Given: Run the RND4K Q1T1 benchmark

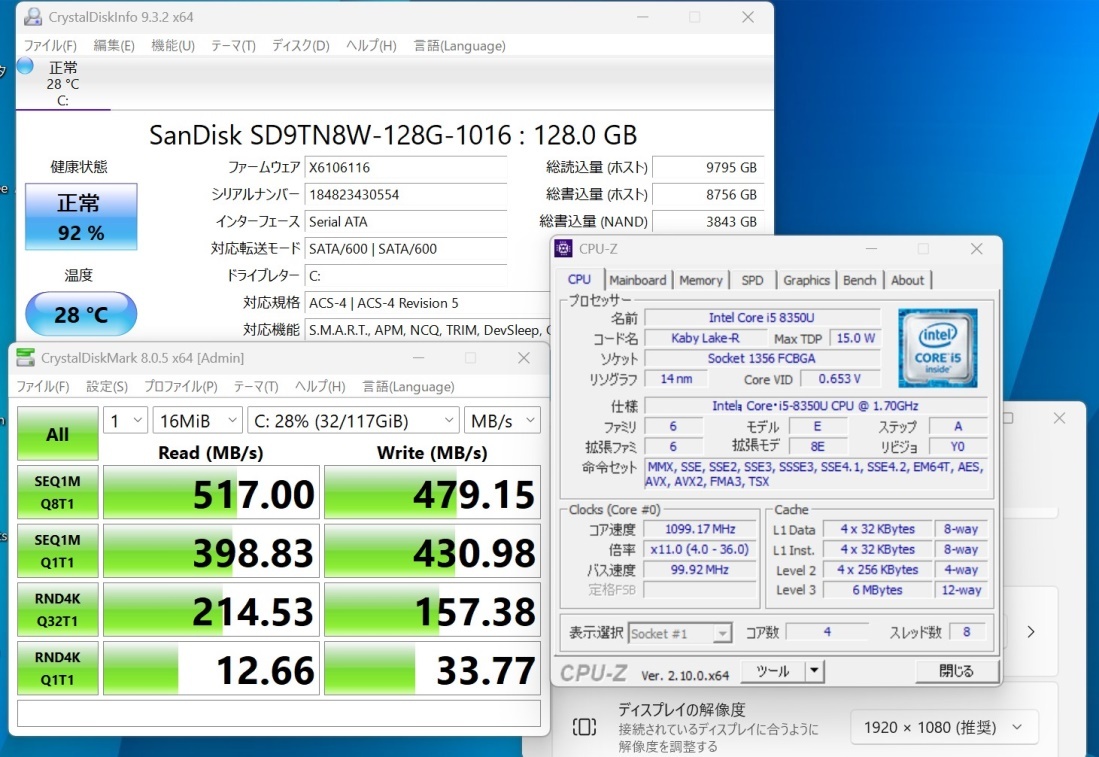Looking at the screenshot, I should pyautogui.click(x=57, y=668).
